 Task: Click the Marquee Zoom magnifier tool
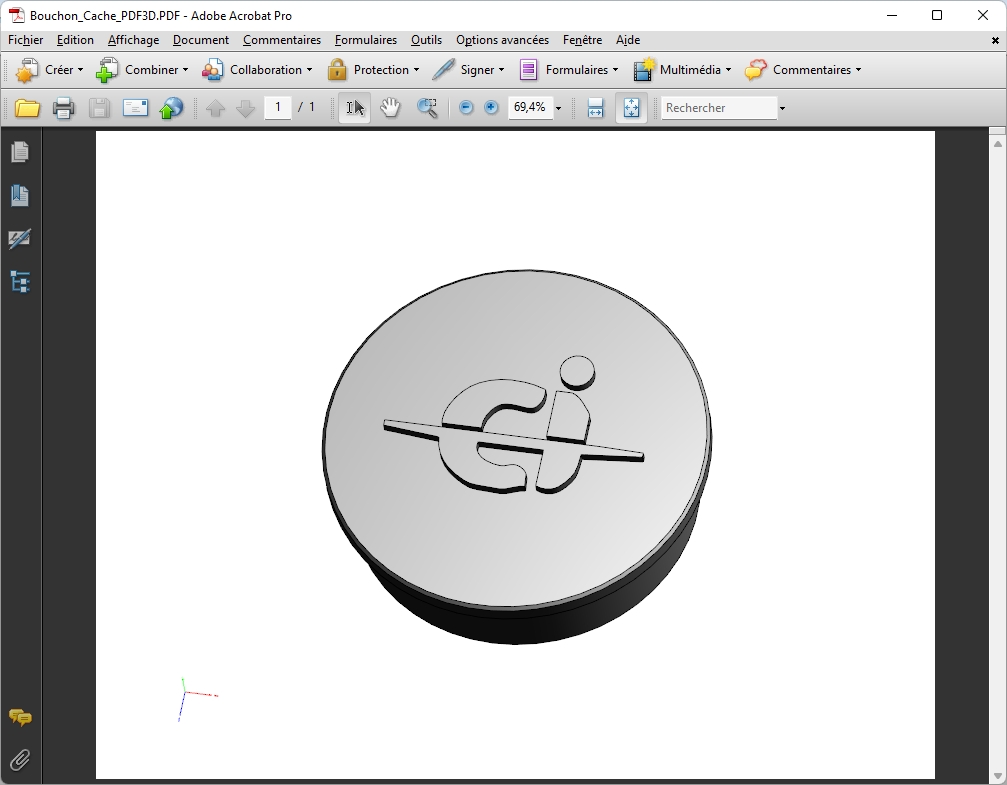coord(427,108)
